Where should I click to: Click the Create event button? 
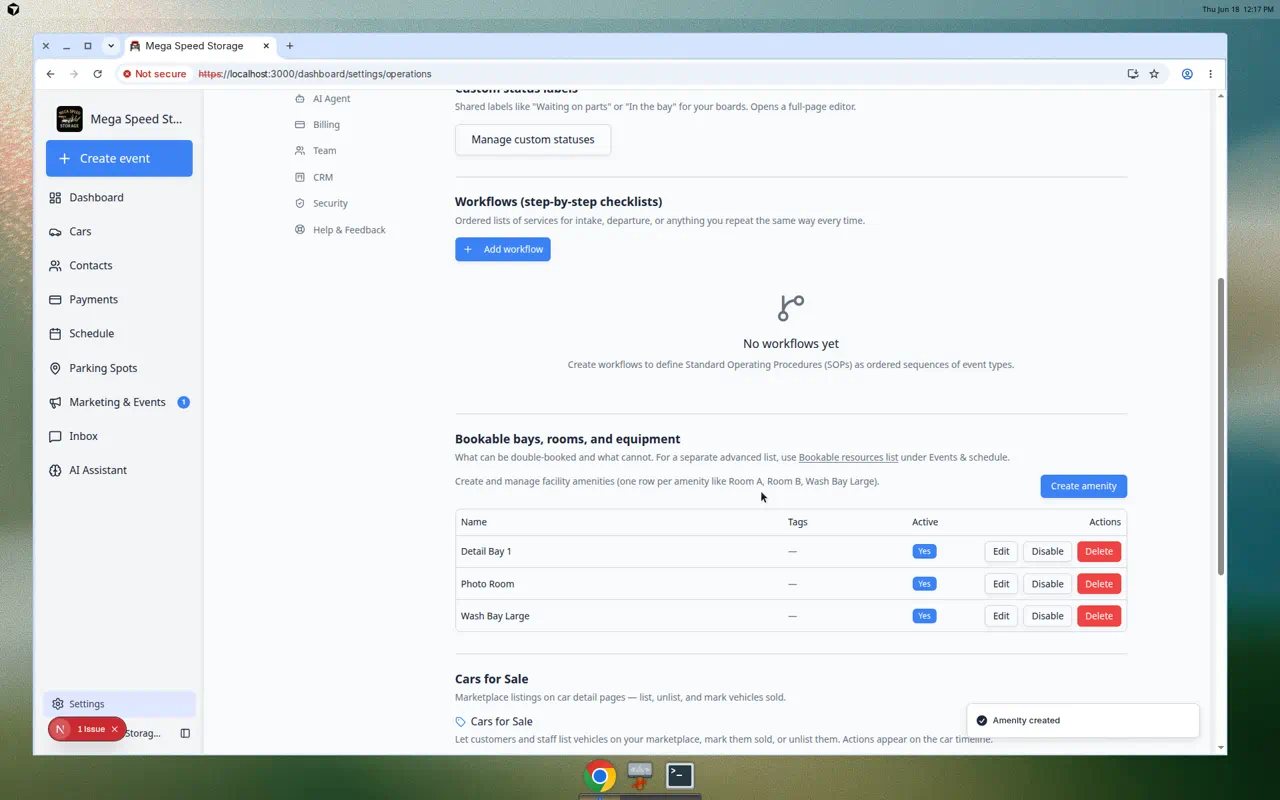119,158
